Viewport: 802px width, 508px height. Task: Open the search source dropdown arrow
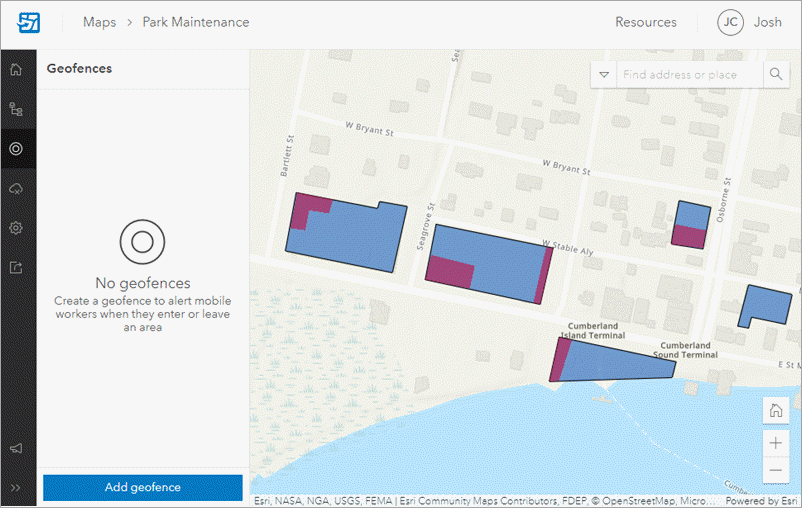[604, 75]
